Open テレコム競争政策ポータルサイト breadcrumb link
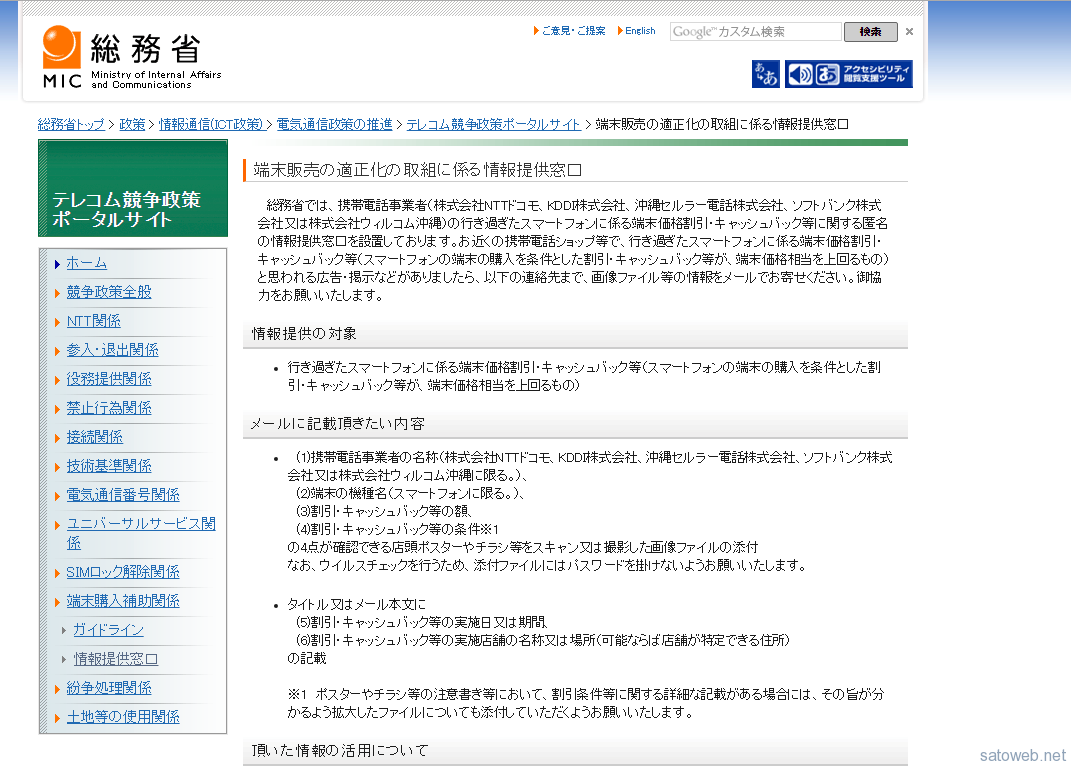The width and height of the screenshot is (1071, 766). coord(493,124)
